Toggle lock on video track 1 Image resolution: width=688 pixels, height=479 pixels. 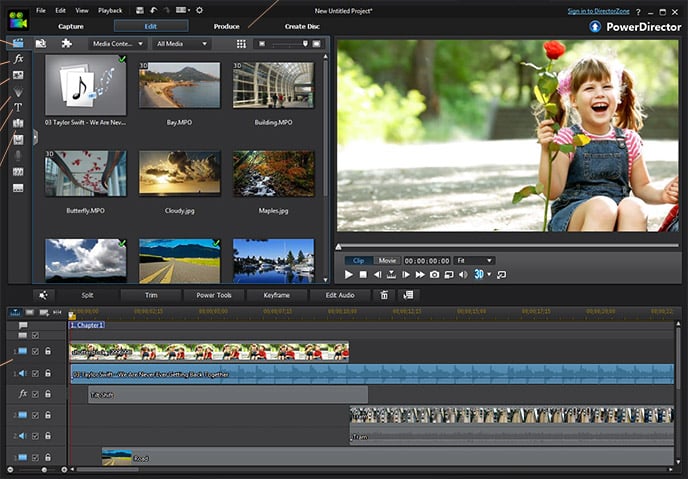click(x=48, y=351)
